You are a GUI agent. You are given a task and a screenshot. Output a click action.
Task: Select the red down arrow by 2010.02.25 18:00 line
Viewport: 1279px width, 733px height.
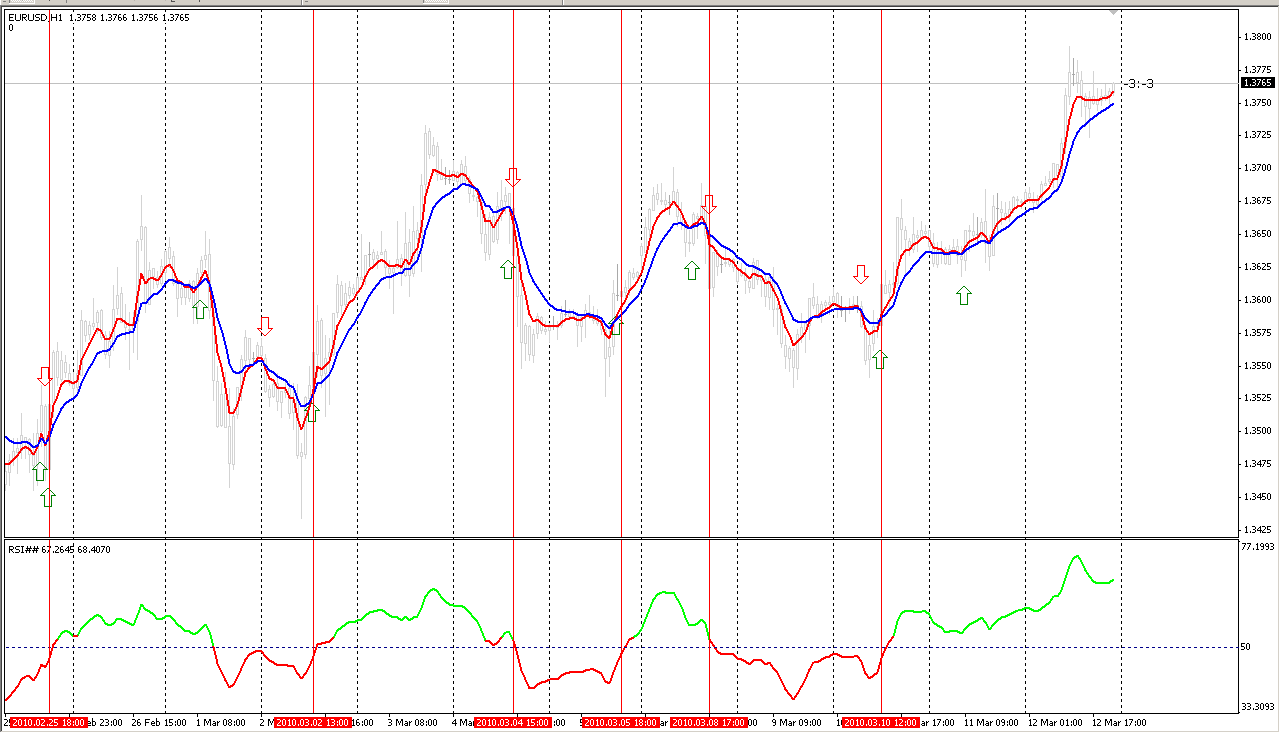(45, 376)
